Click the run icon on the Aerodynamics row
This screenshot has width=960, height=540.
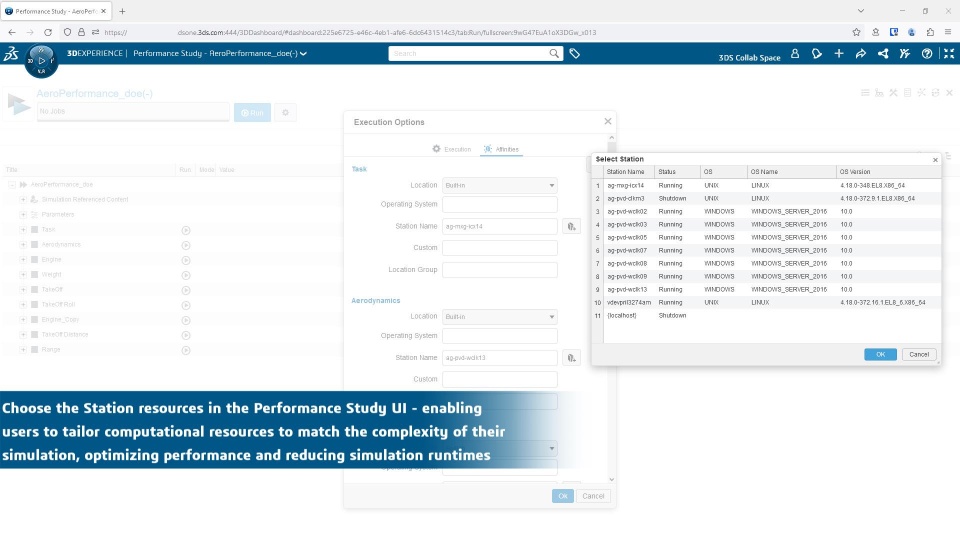186,246
